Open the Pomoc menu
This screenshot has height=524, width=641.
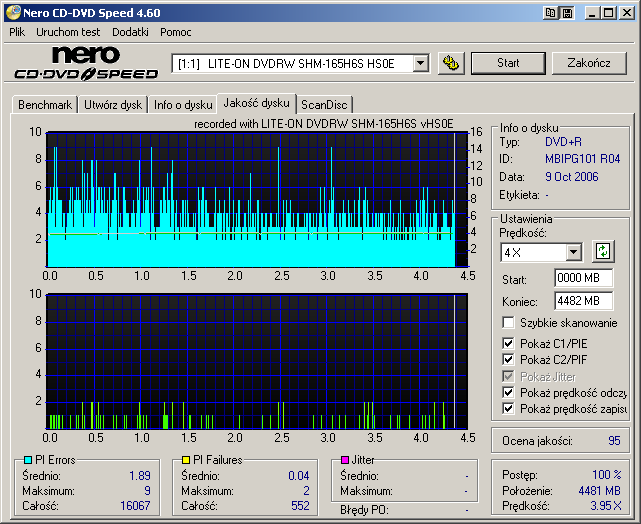click(x=176, y=32)
